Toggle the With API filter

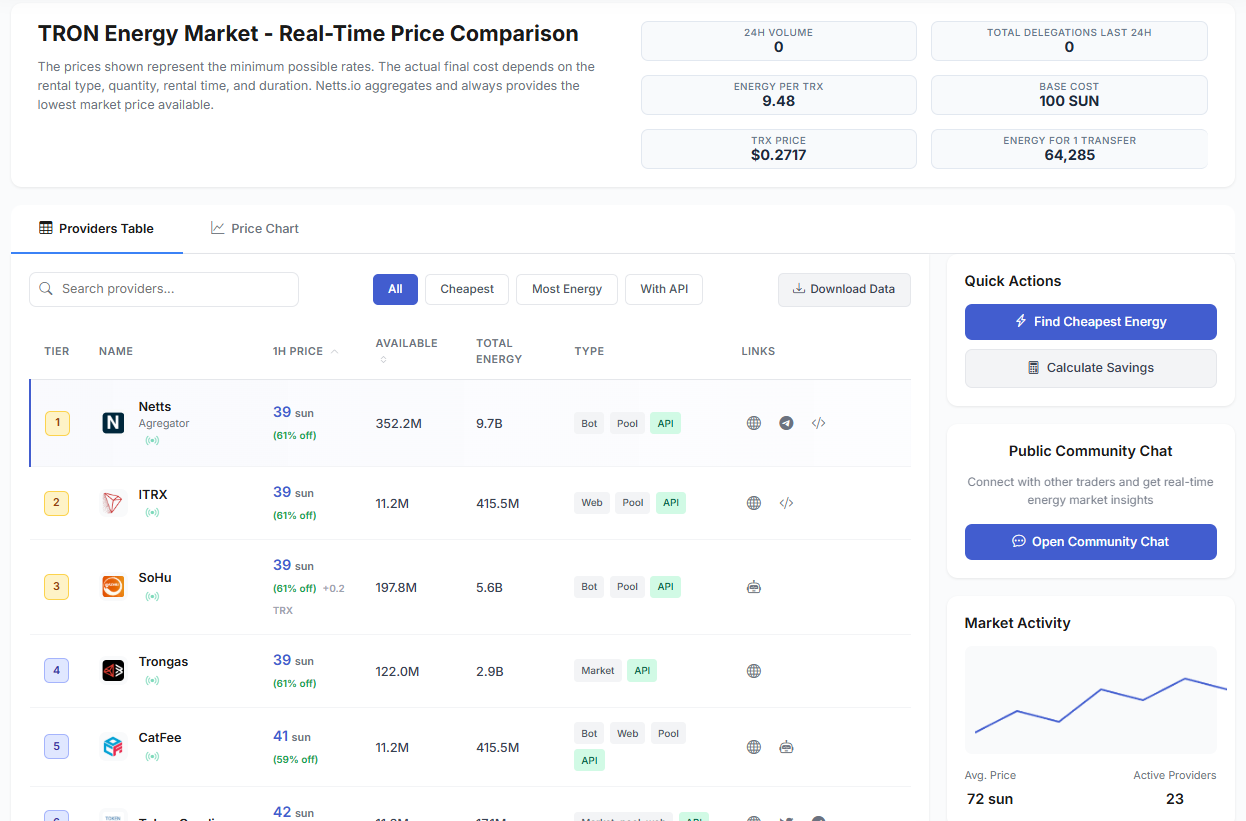pyautogui.click(x=664, y=289)
